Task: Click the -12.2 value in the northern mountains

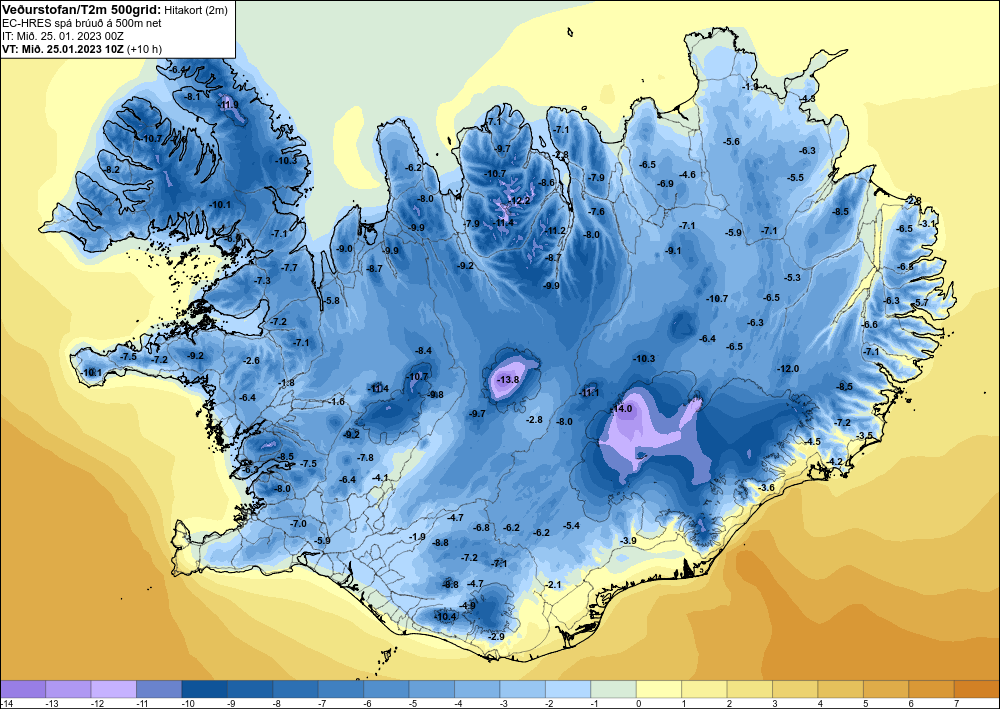Action: click(x=520, y=200)
